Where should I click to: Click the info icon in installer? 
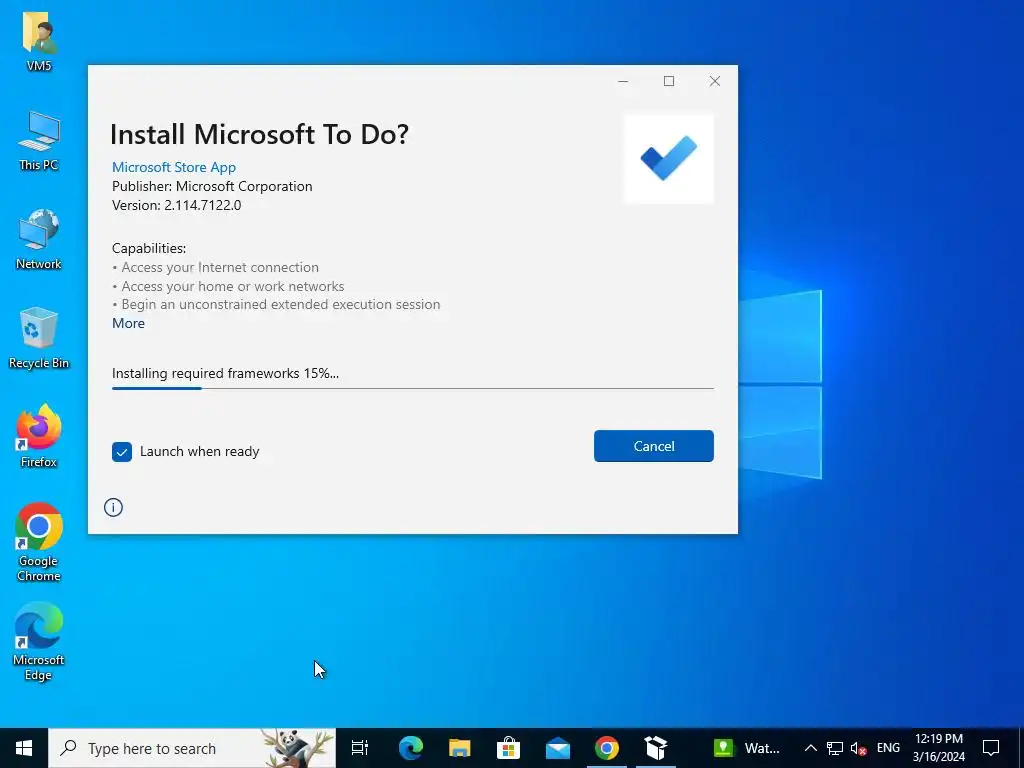(113, 507)
